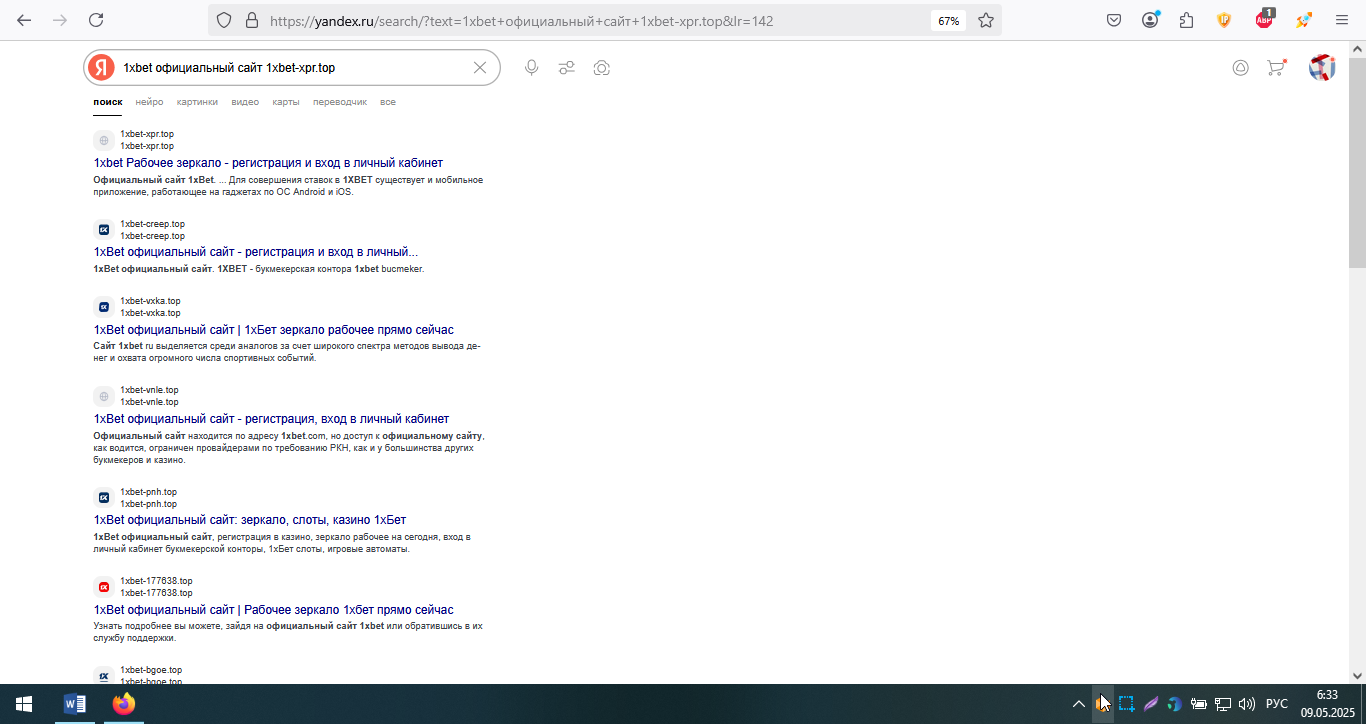Switch the РУС keyboard language
Image resolution: width=1366 pixels, height=724 pixels.
pos(1277,704)
